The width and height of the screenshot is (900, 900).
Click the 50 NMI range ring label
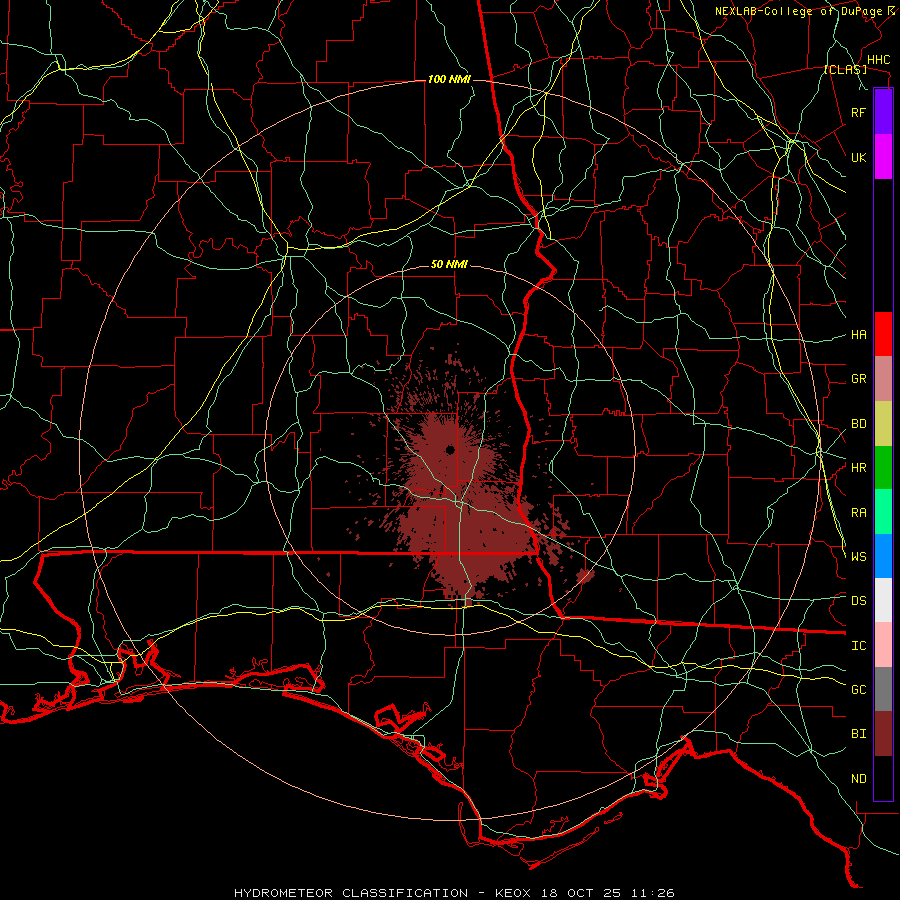[x=449, y=264]
